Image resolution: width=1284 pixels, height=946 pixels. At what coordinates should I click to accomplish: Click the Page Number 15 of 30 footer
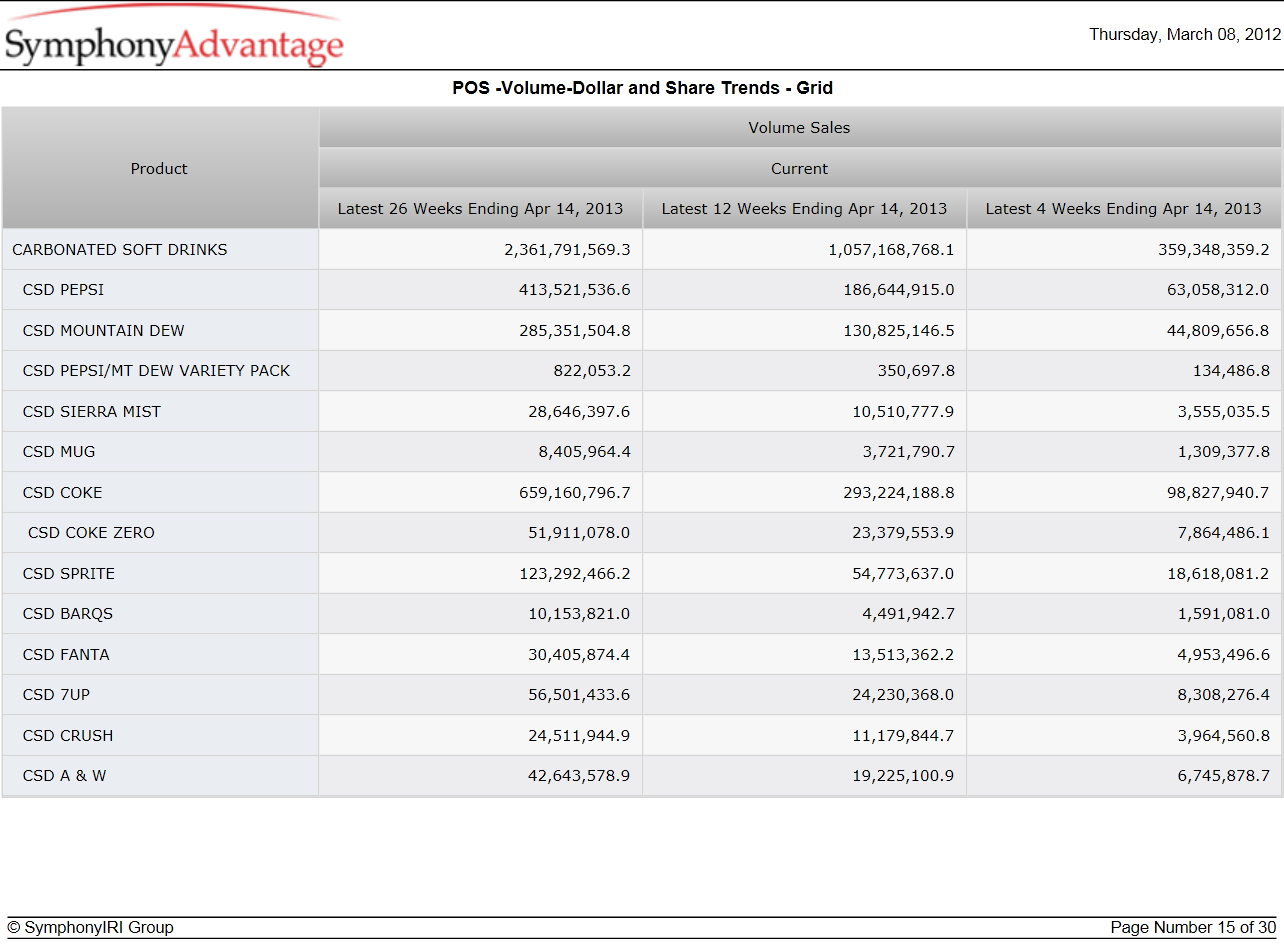pyautogui.click(x=1193, y=928)
